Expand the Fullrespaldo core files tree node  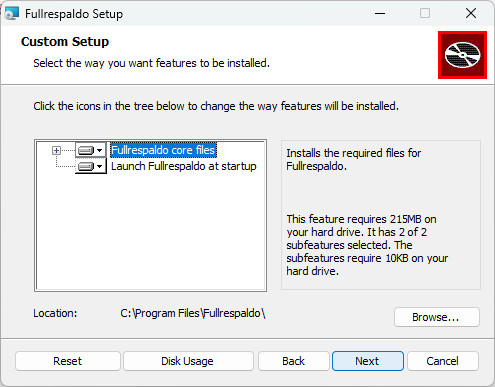point(56,150)
